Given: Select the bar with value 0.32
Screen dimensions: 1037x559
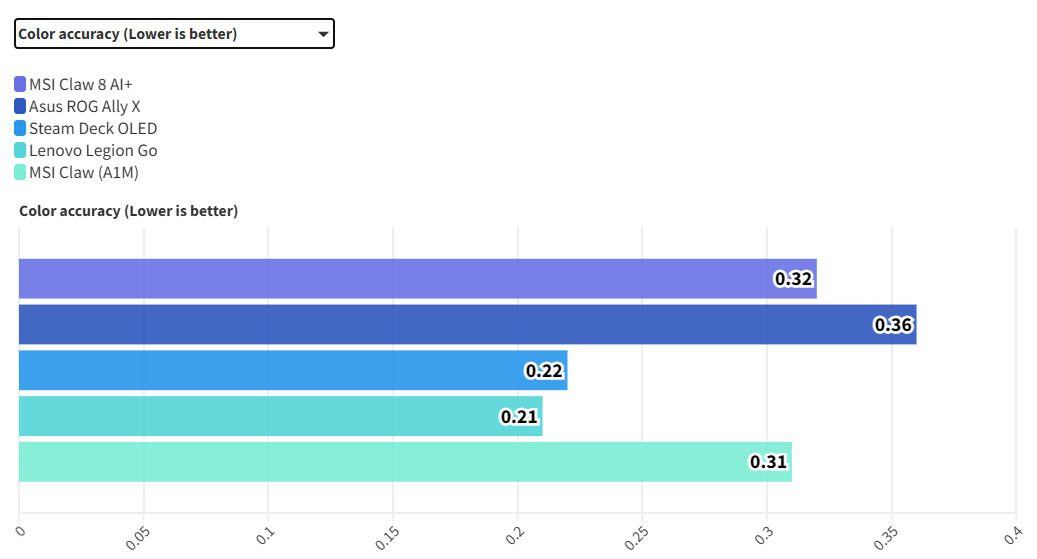Looking at the screenshot, I should [400, 278].
